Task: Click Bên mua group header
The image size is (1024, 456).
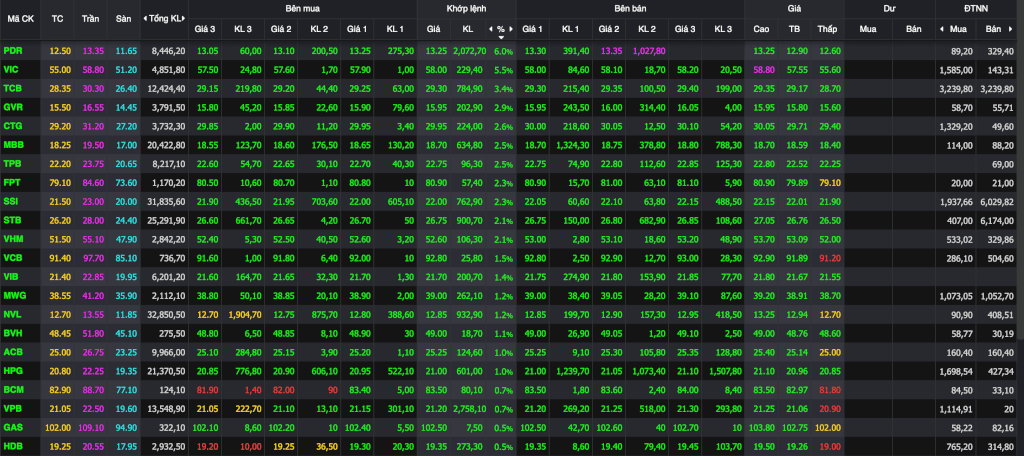Action: click(302, 9)
